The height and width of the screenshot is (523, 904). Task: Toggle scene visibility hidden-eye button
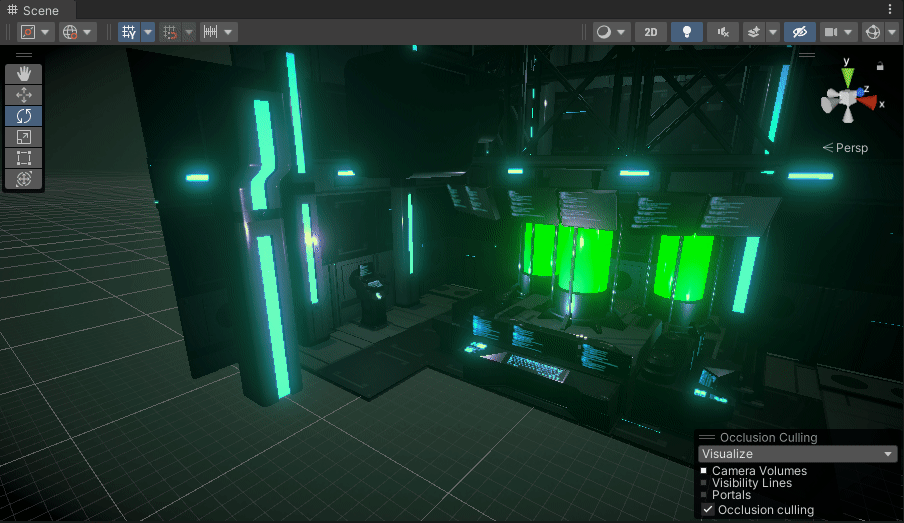coord(800,32)
